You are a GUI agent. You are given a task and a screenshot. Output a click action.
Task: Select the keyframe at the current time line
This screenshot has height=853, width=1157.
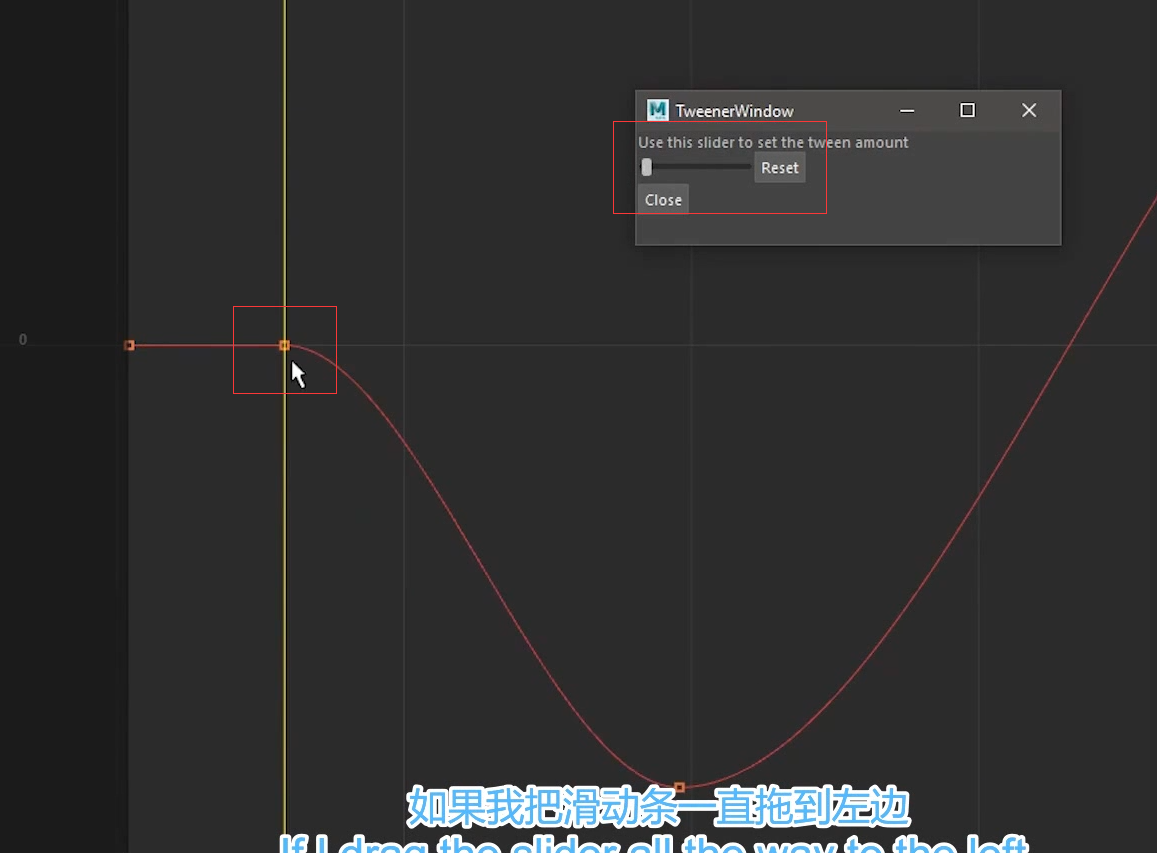pos(284,345)
